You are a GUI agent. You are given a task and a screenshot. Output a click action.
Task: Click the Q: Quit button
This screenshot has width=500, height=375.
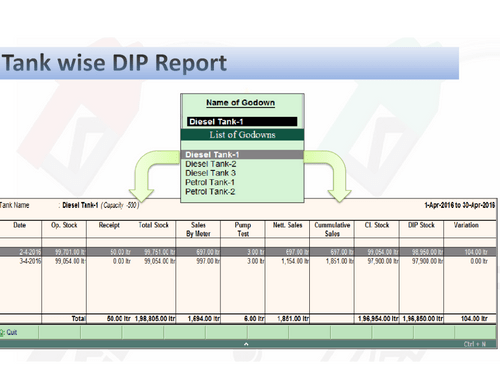tap(9, 332)
